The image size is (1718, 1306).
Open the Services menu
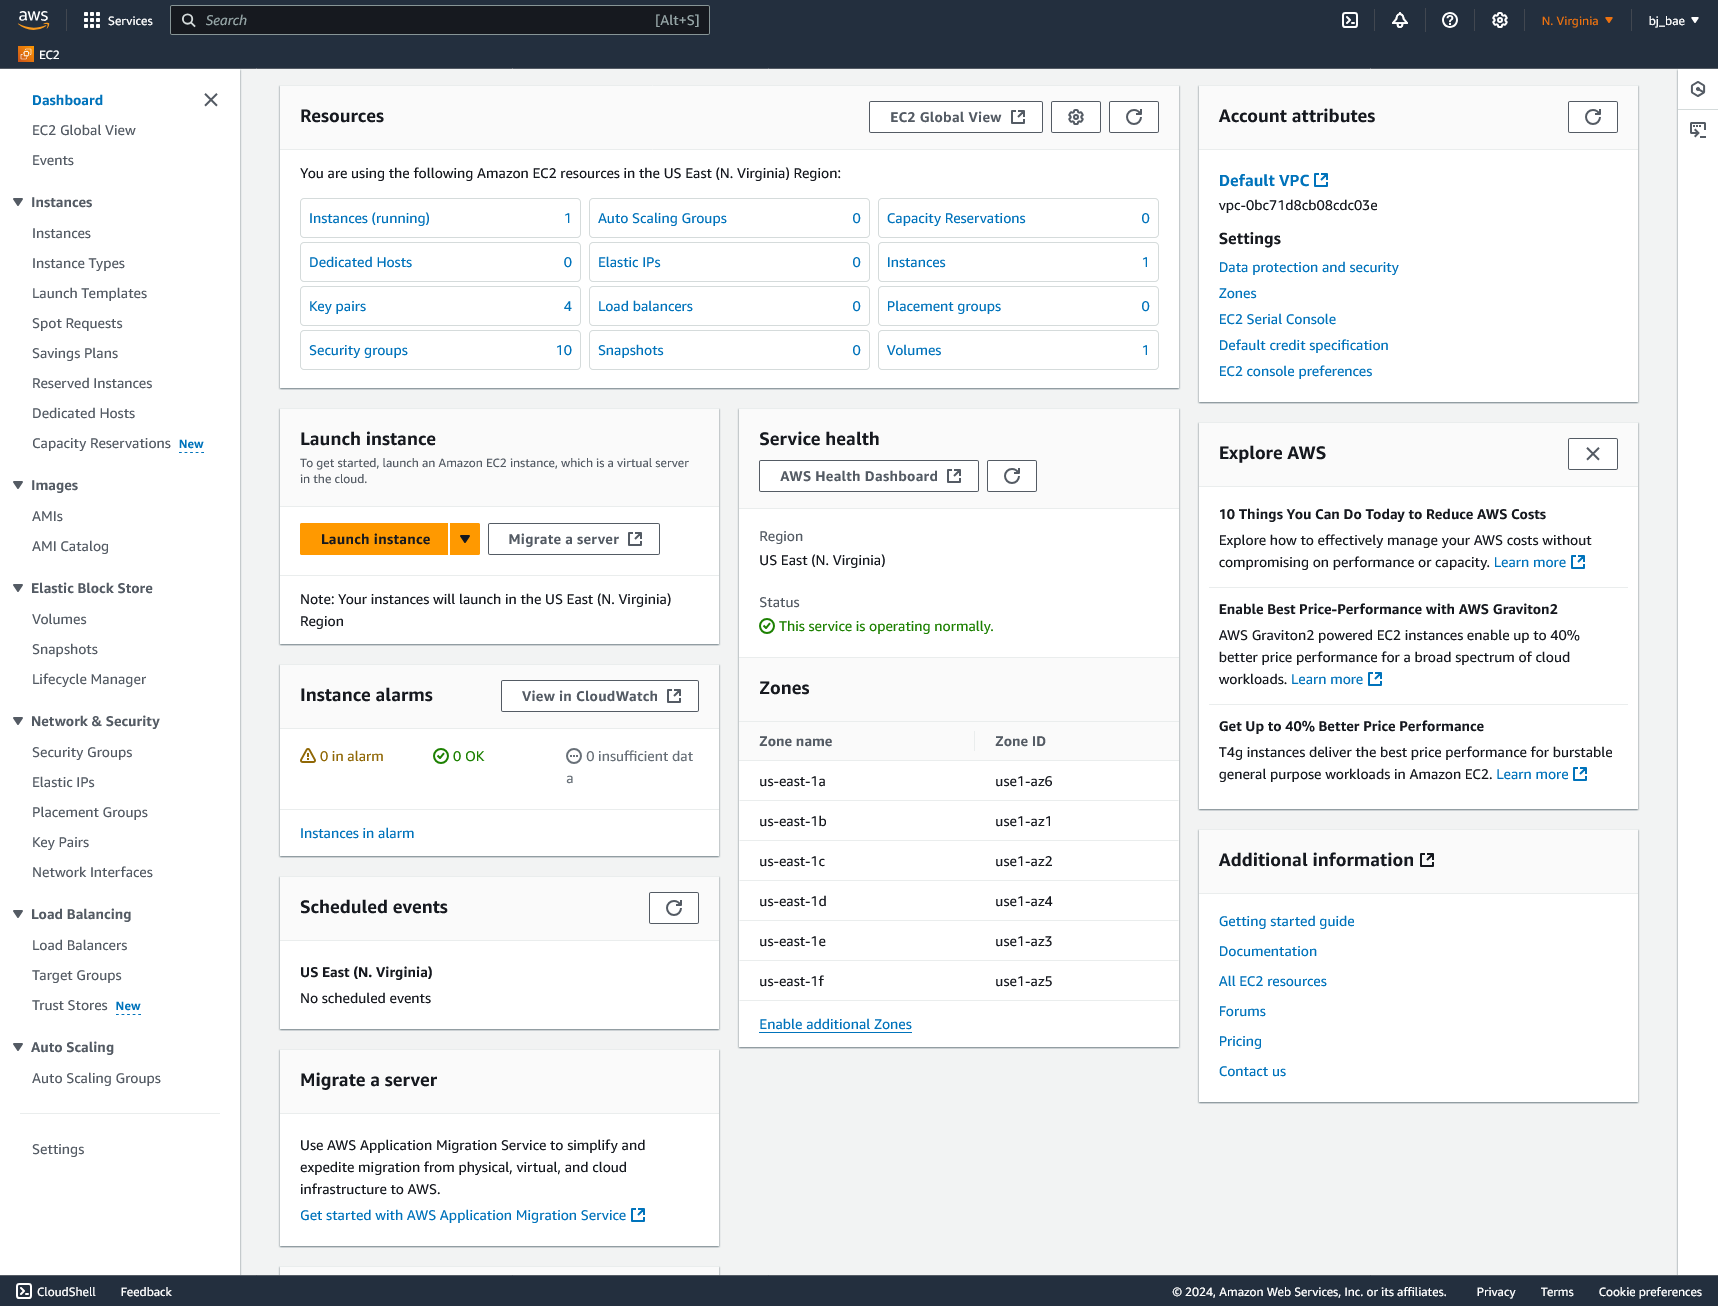click(117, 20)
